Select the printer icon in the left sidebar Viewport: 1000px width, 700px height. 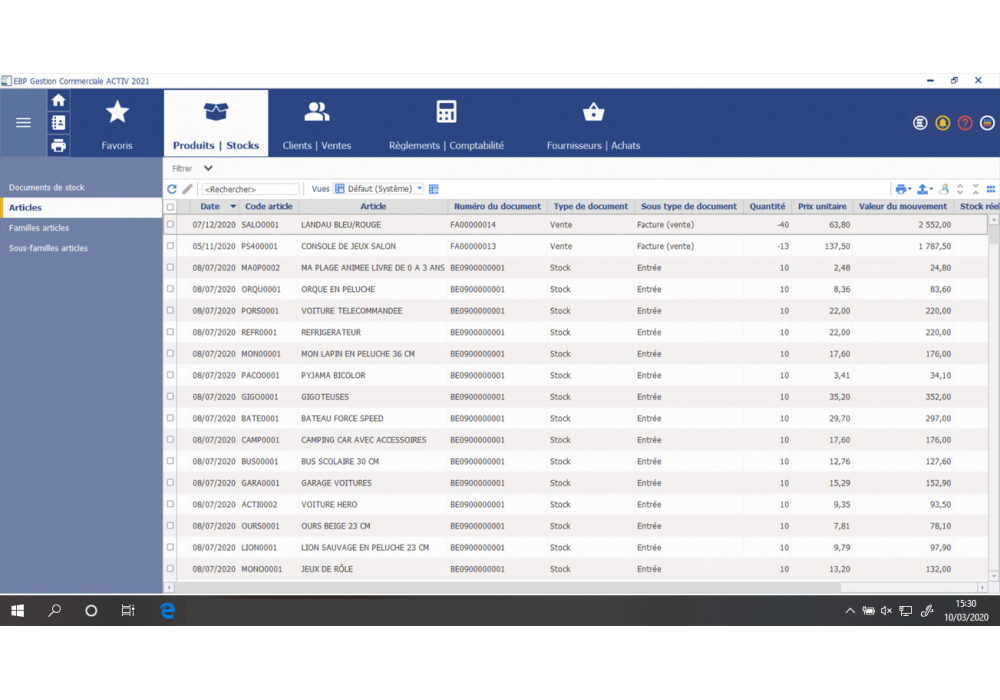coord(59,145)
